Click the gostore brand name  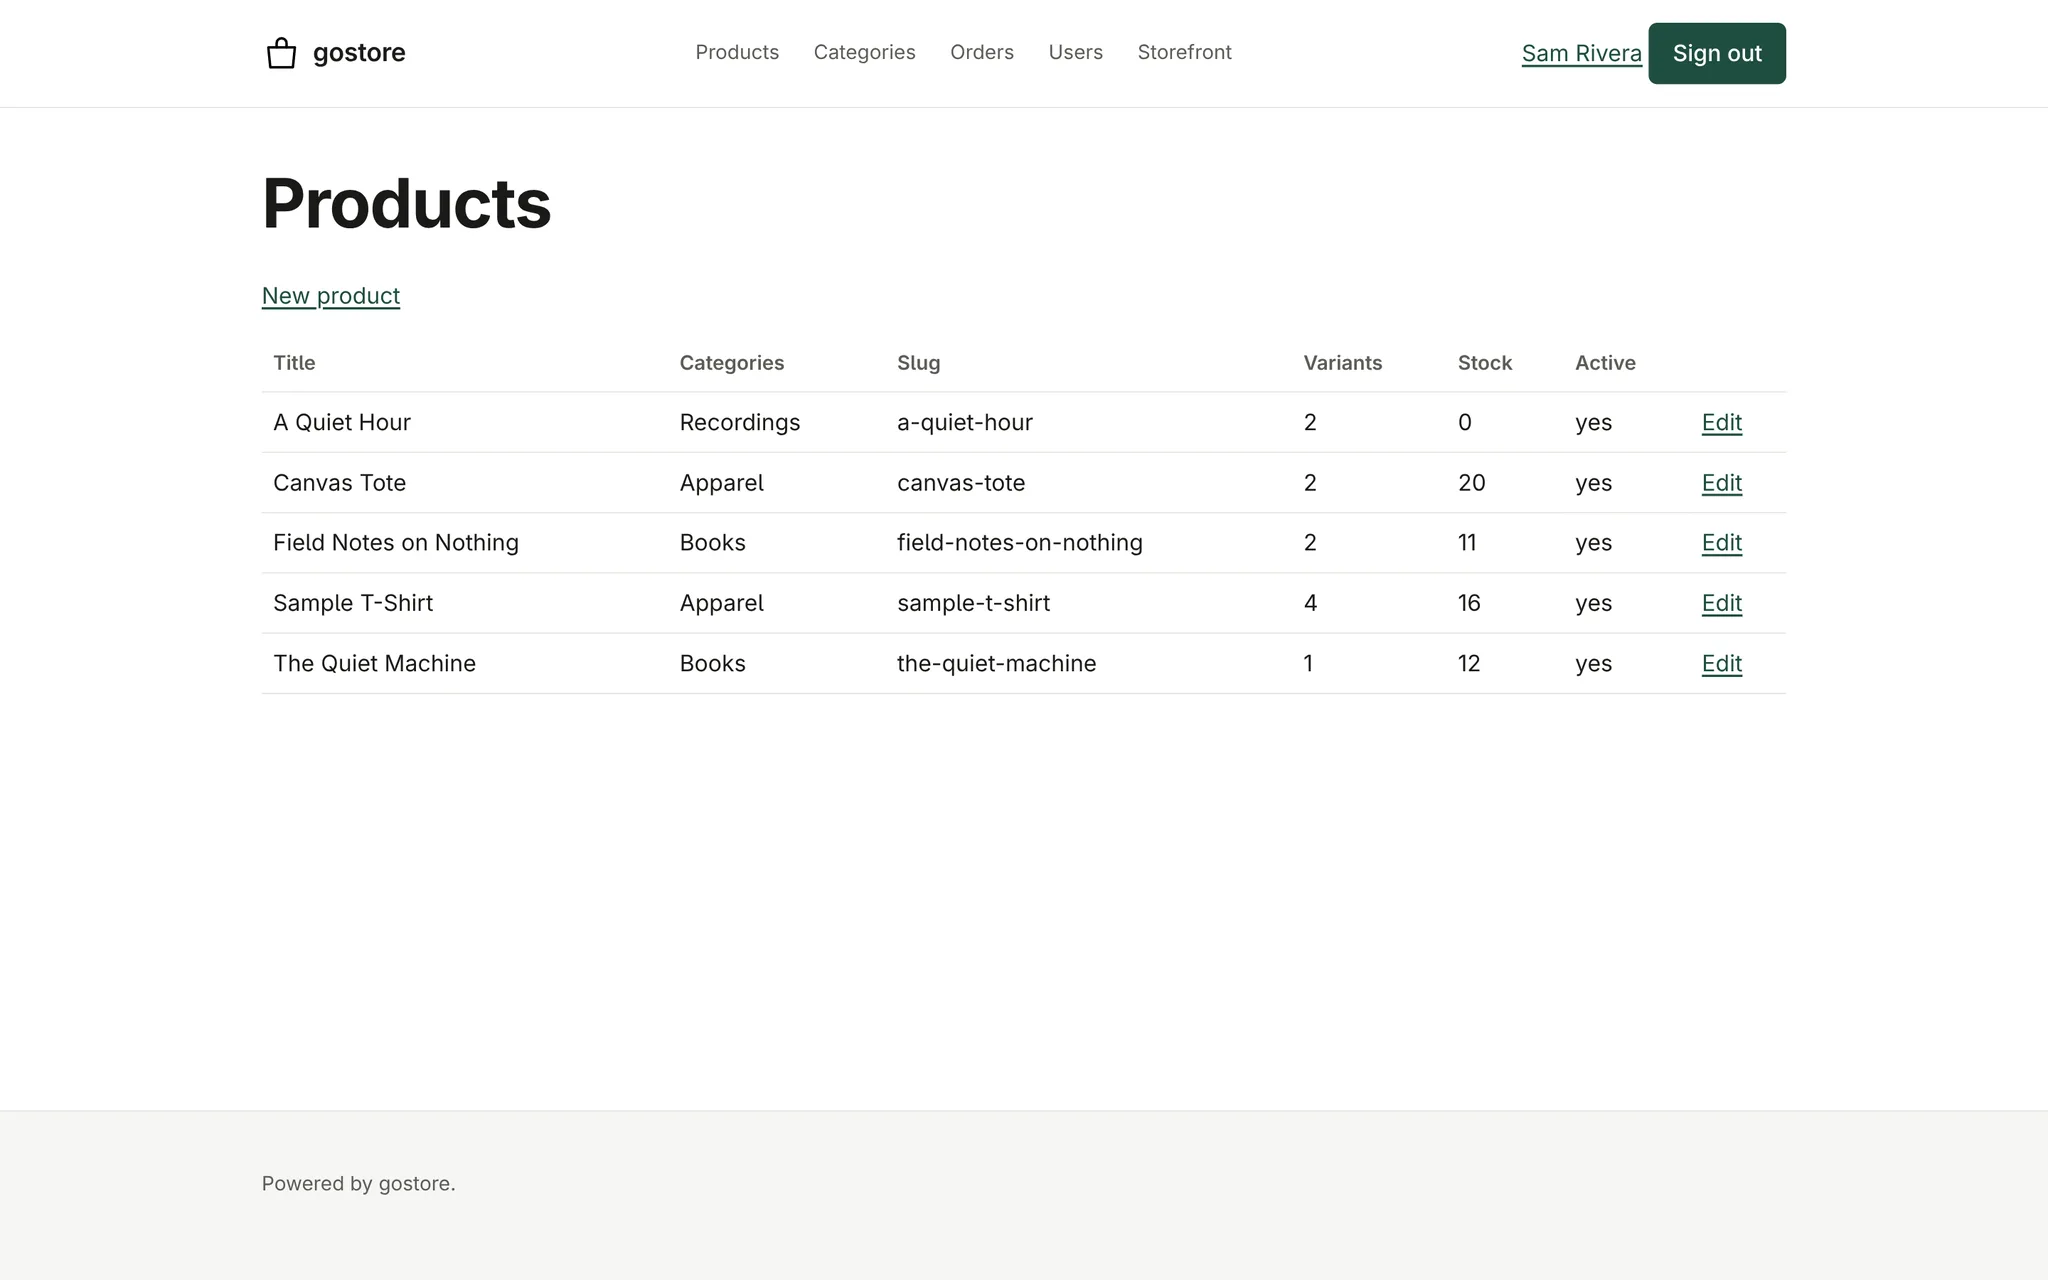point(359,53)
